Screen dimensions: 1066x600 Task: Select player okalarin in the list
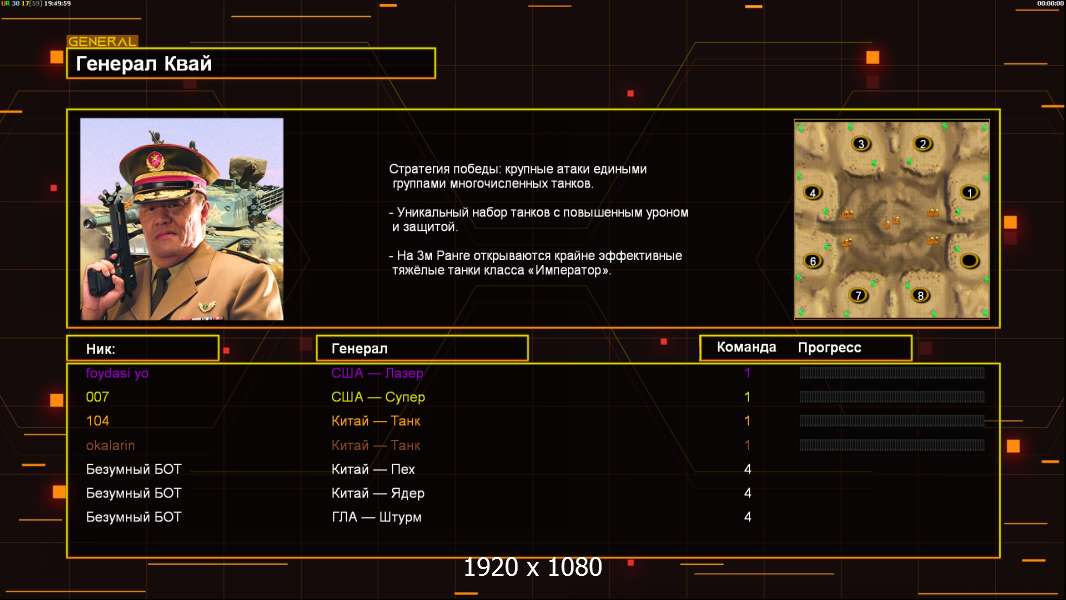click(111, 445)
